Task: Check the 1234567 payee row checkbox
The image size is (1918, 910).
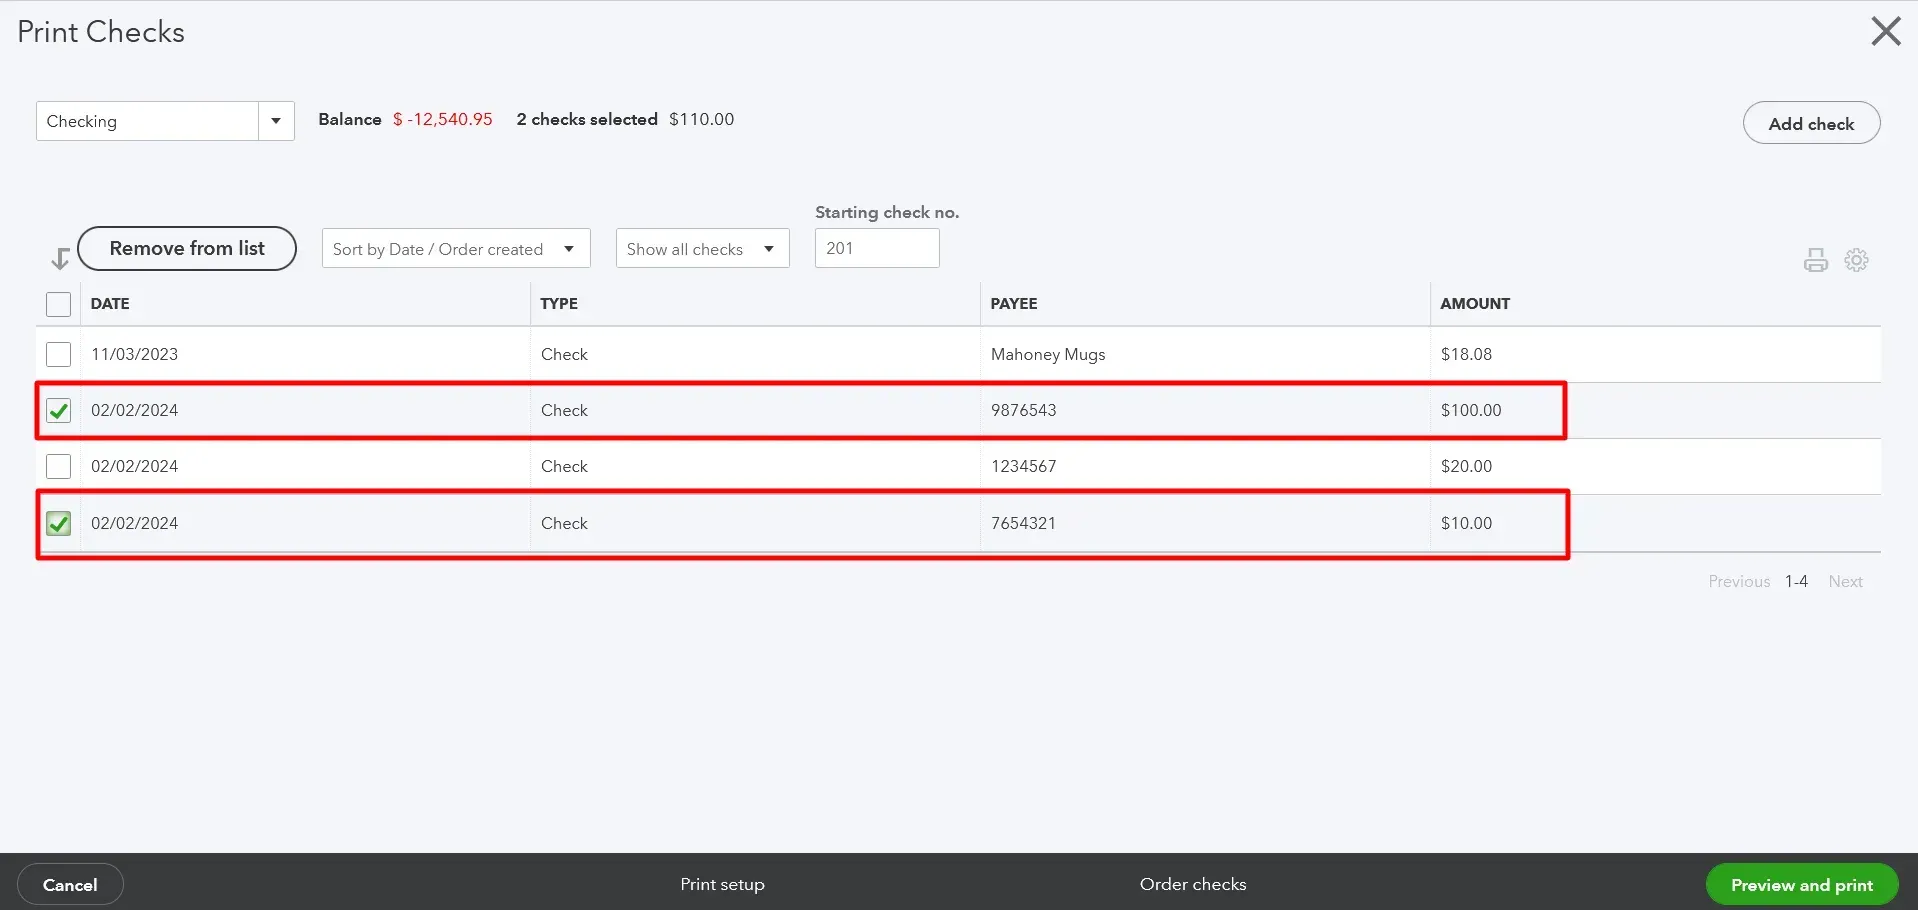Action: (59, 466)
